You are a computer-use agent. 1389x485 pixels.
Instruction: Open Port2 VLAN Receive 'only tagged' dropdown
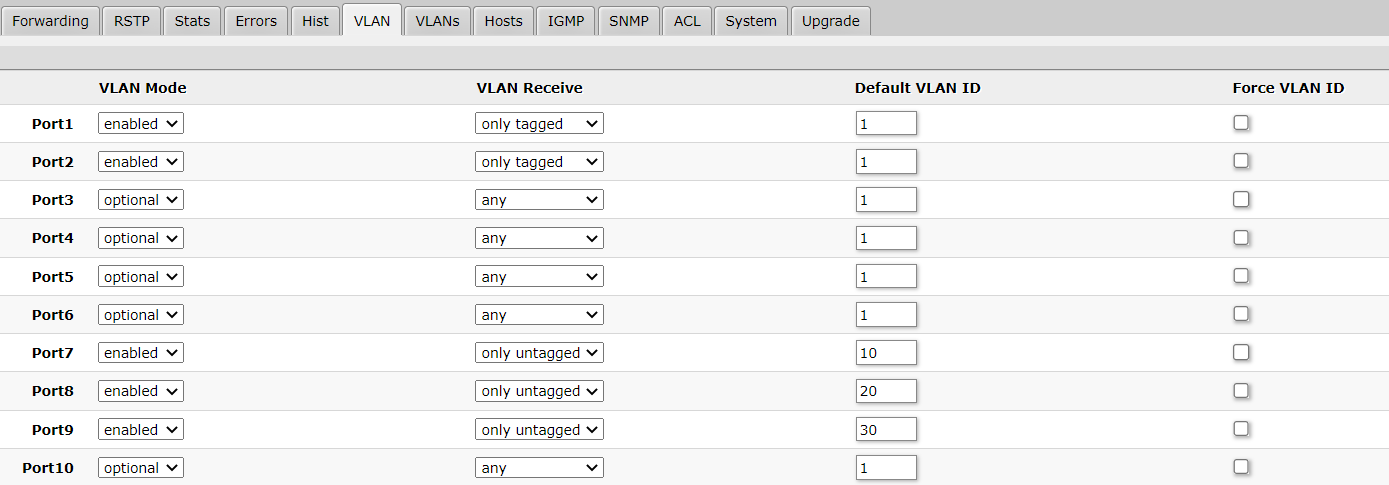click(x=539, y=162)
